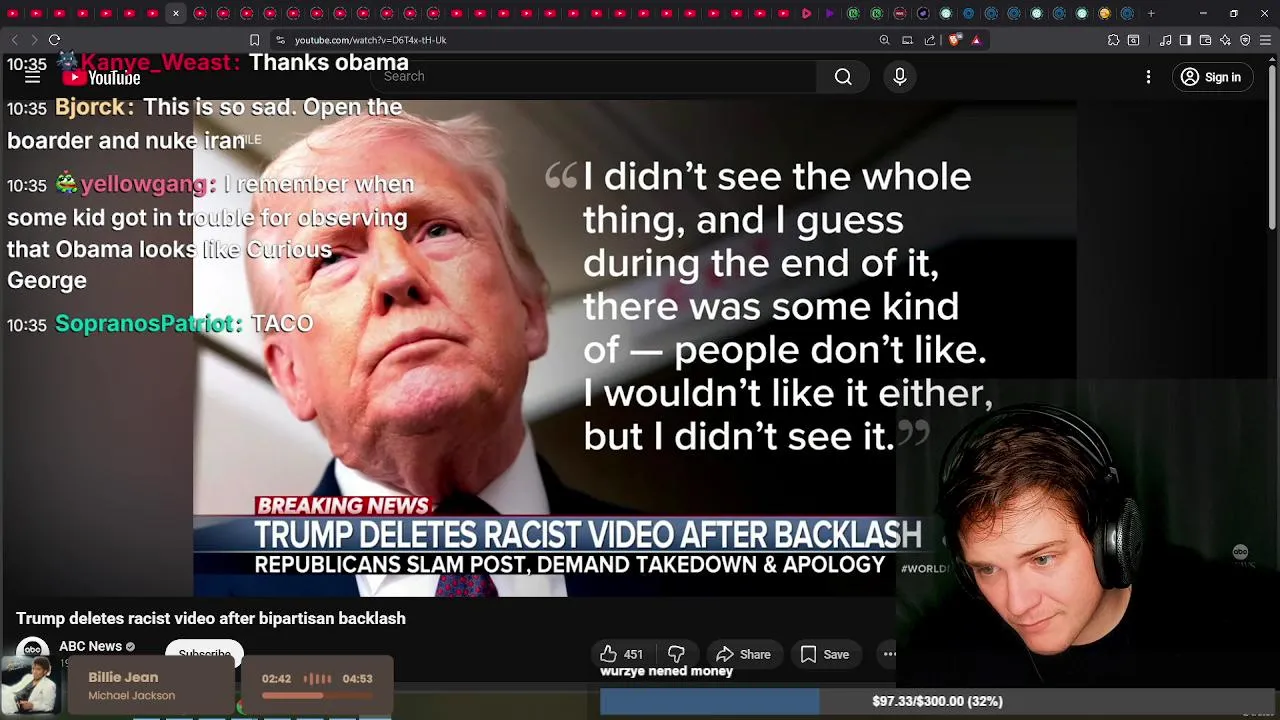Seek on the Billie Jean song progress bar

click(318, 696)
